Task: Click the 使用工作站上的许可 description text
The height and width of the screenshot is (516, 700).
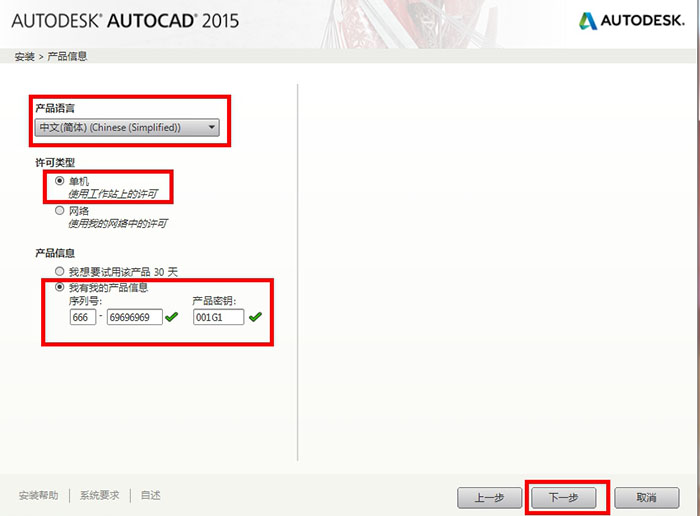Action: 113,194
